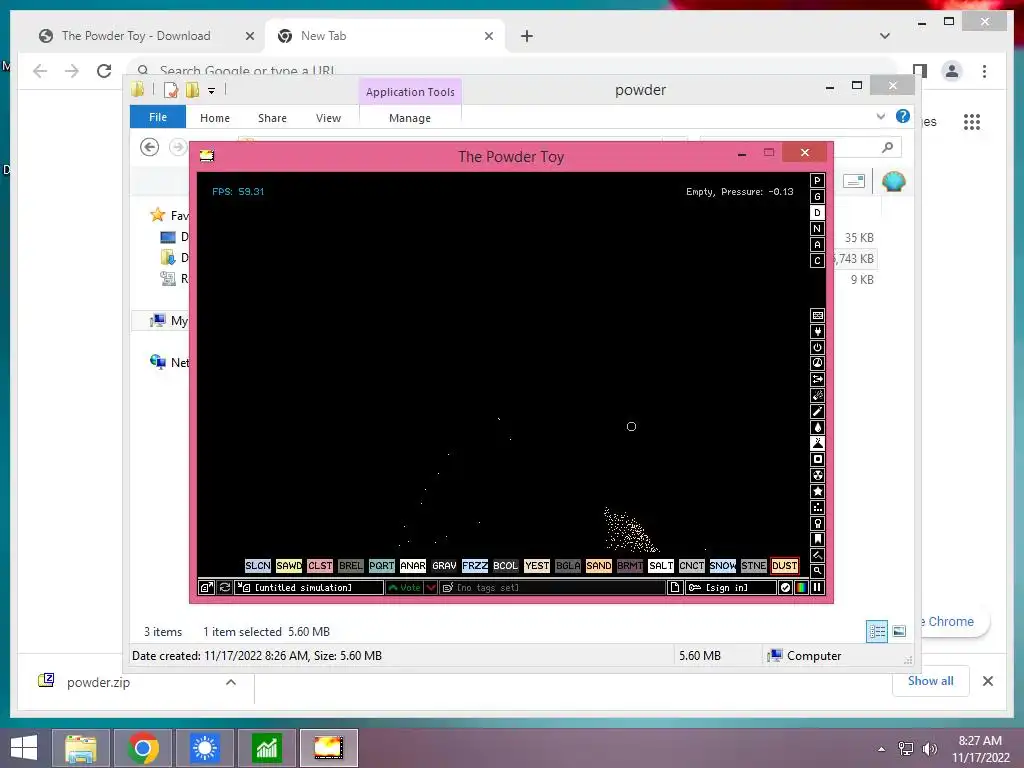
Task: Select the SALT element swatch
Action: [x=661, y=566]
